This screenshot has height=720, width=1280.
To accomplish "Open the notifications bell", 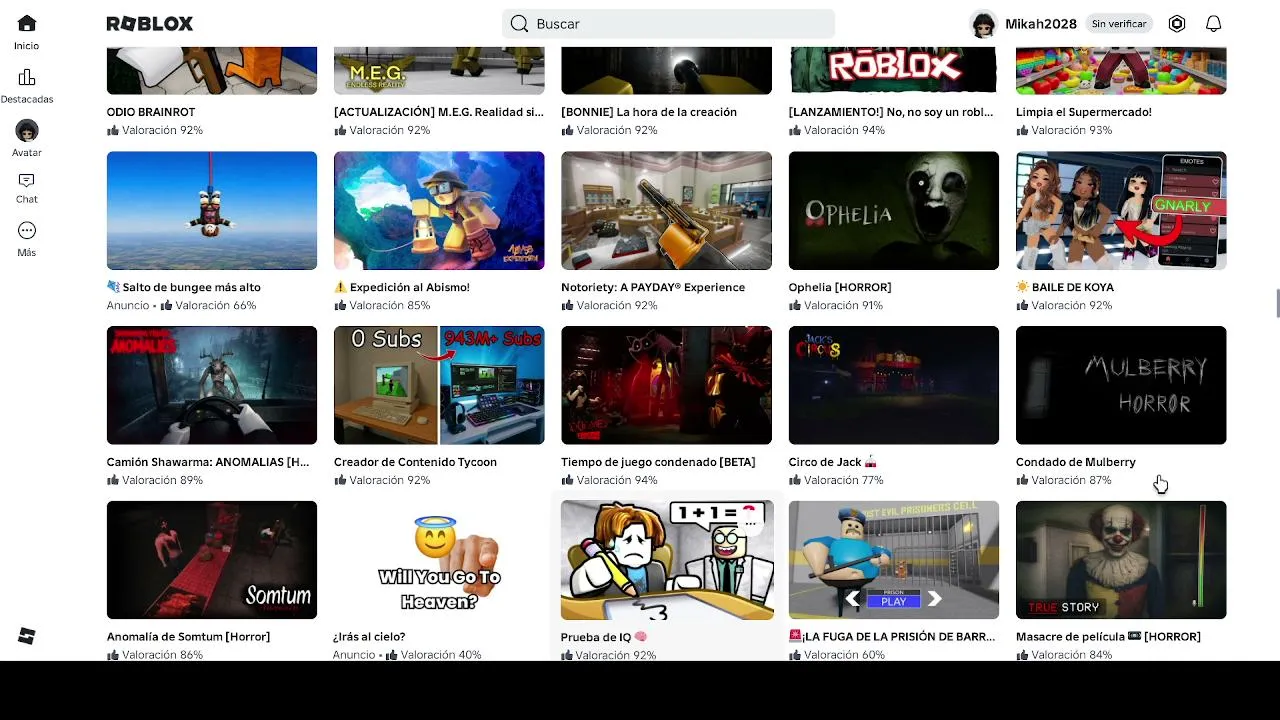I will pyautogui.click(x=1214, y=24).
